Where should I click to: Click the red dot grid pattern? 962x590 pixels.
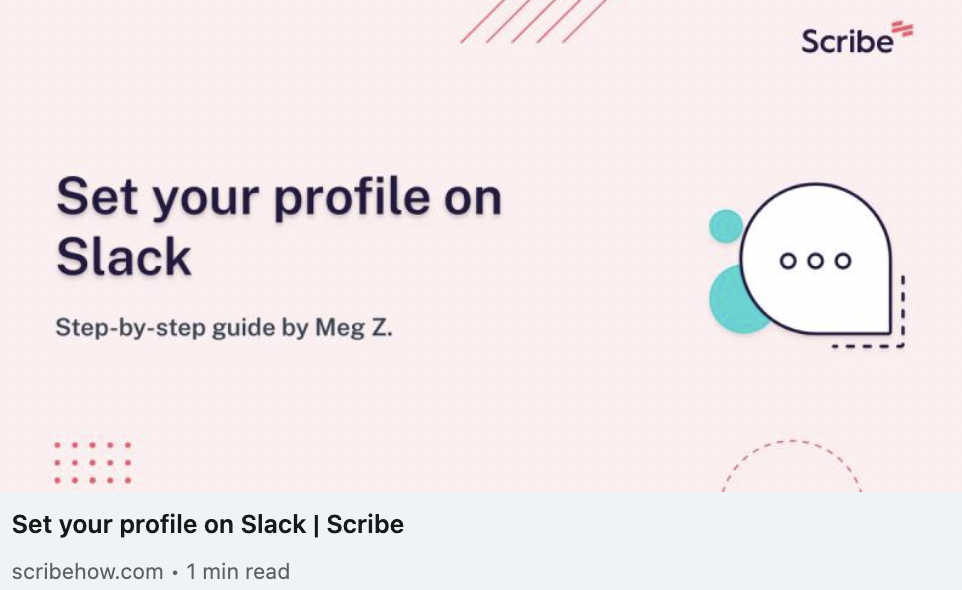[93, 462]
